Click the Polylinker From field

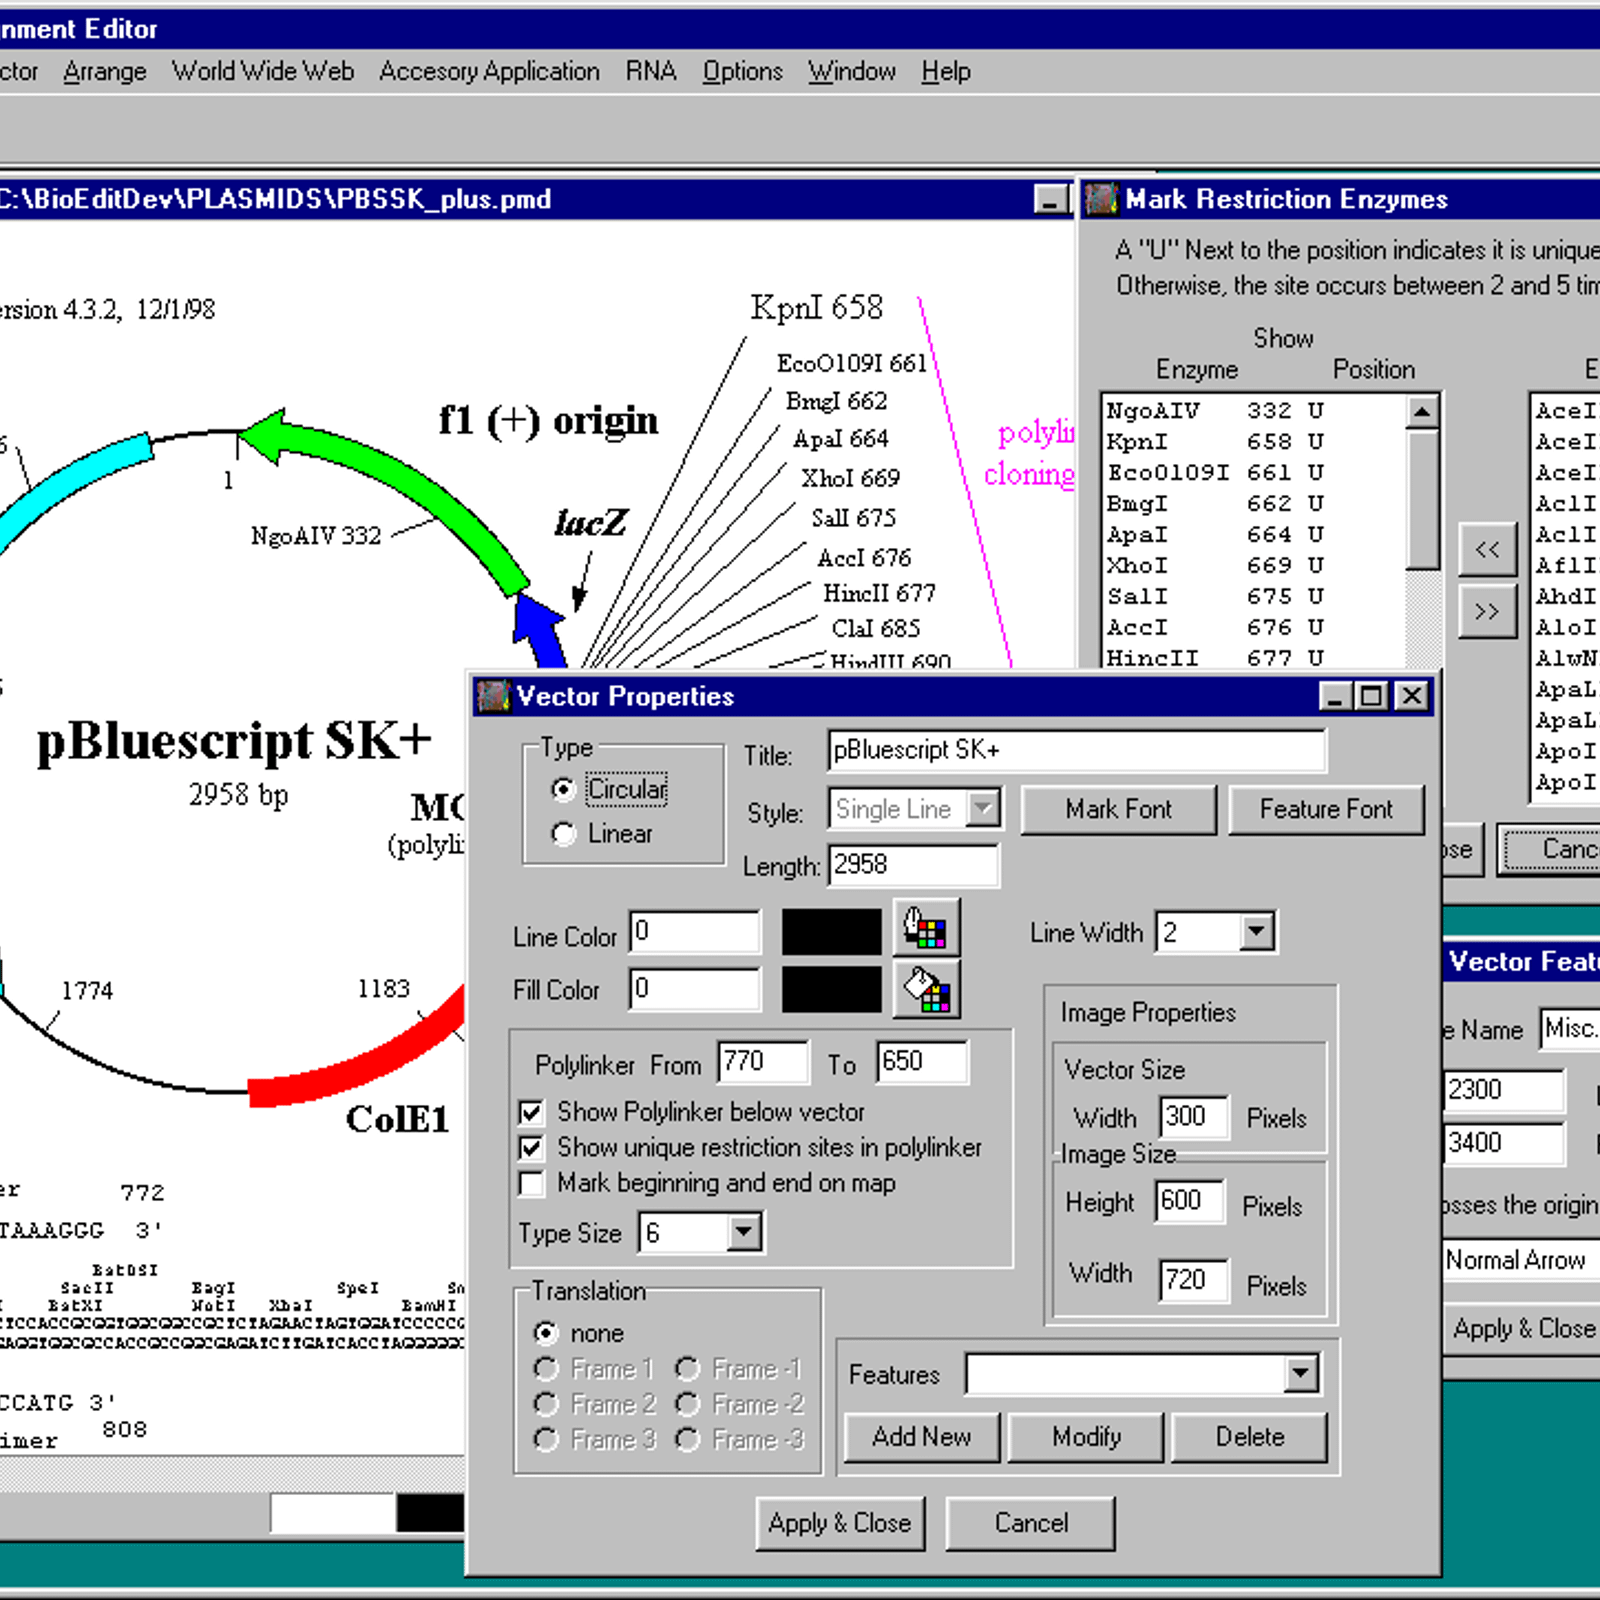coord(763,1062)
